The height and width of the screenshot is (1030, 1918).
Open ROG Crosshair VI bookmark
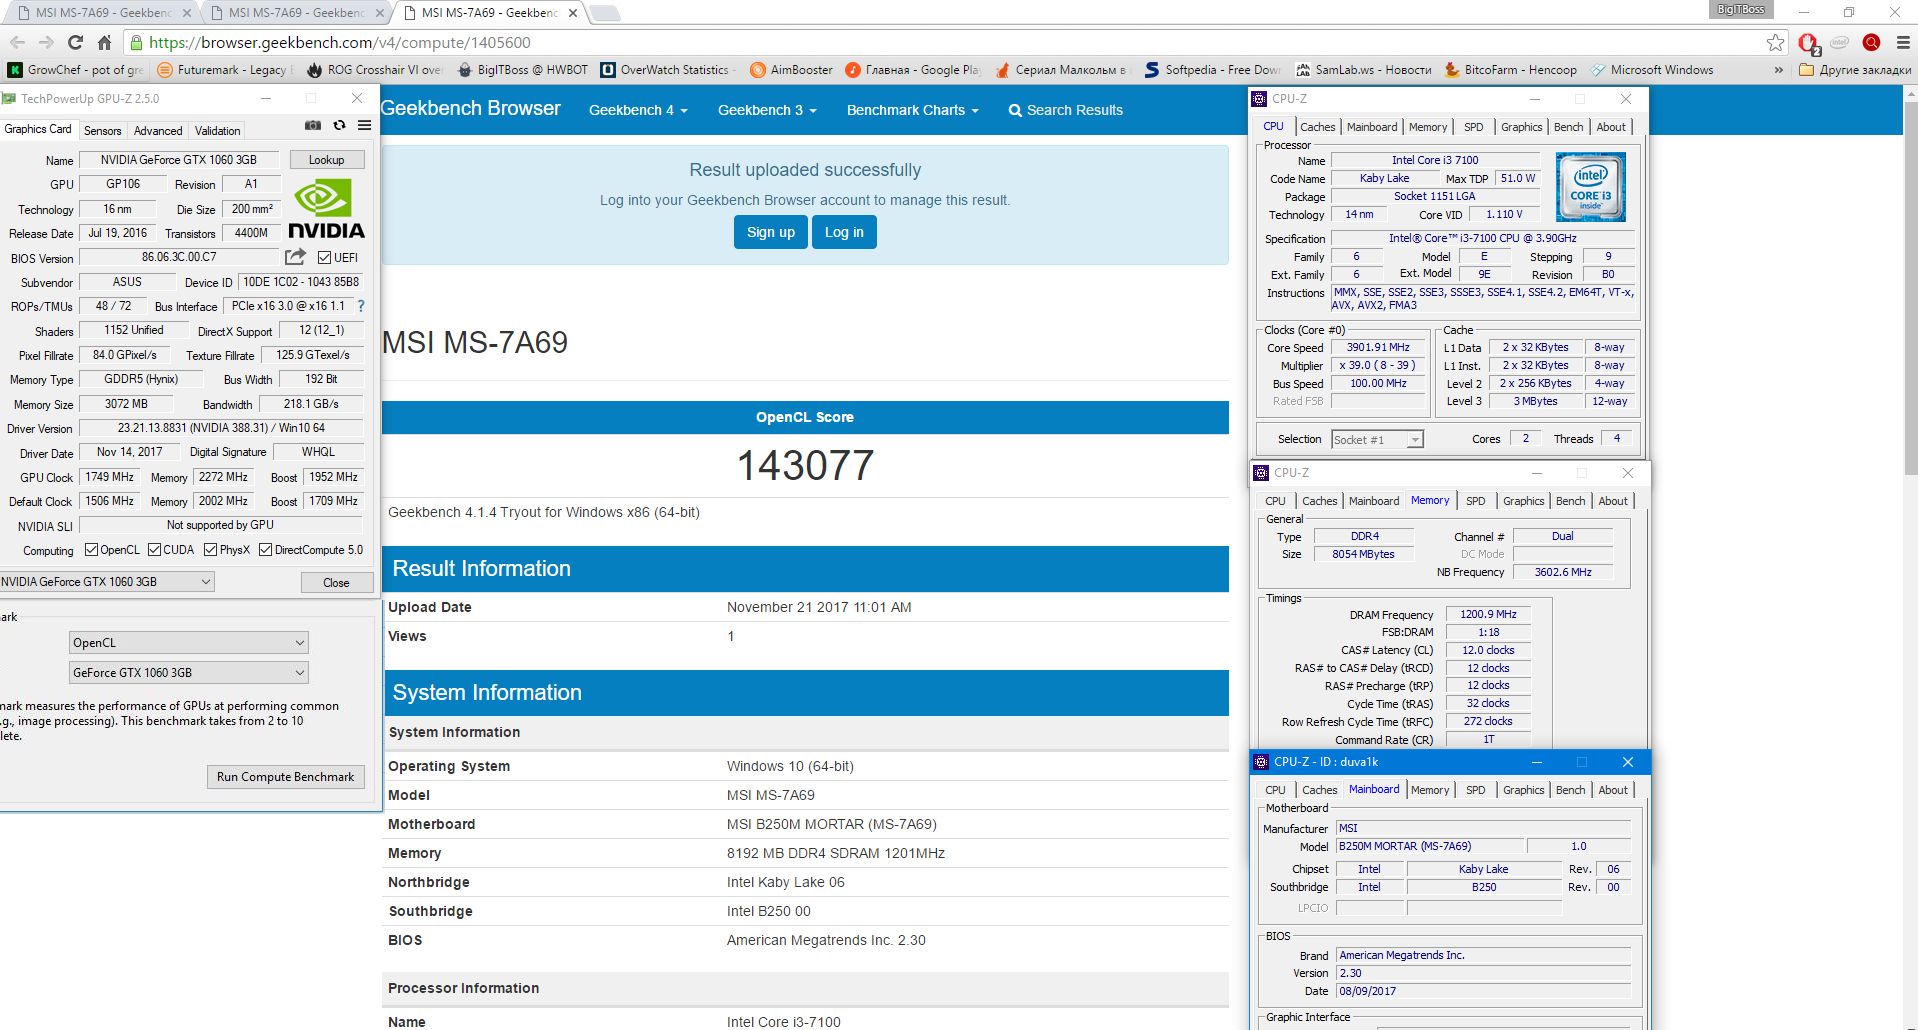click(x=375, y=70)
